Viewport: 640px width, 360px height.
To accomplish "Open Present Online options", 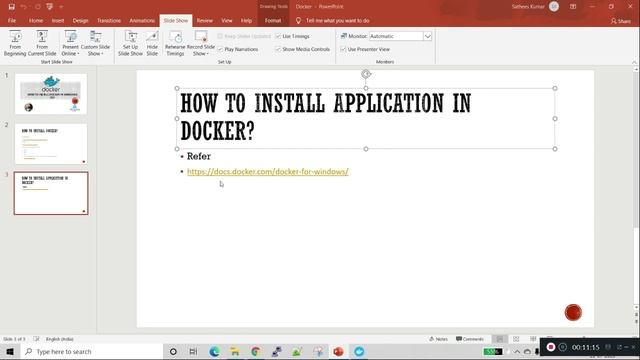I will pos(71,43).
